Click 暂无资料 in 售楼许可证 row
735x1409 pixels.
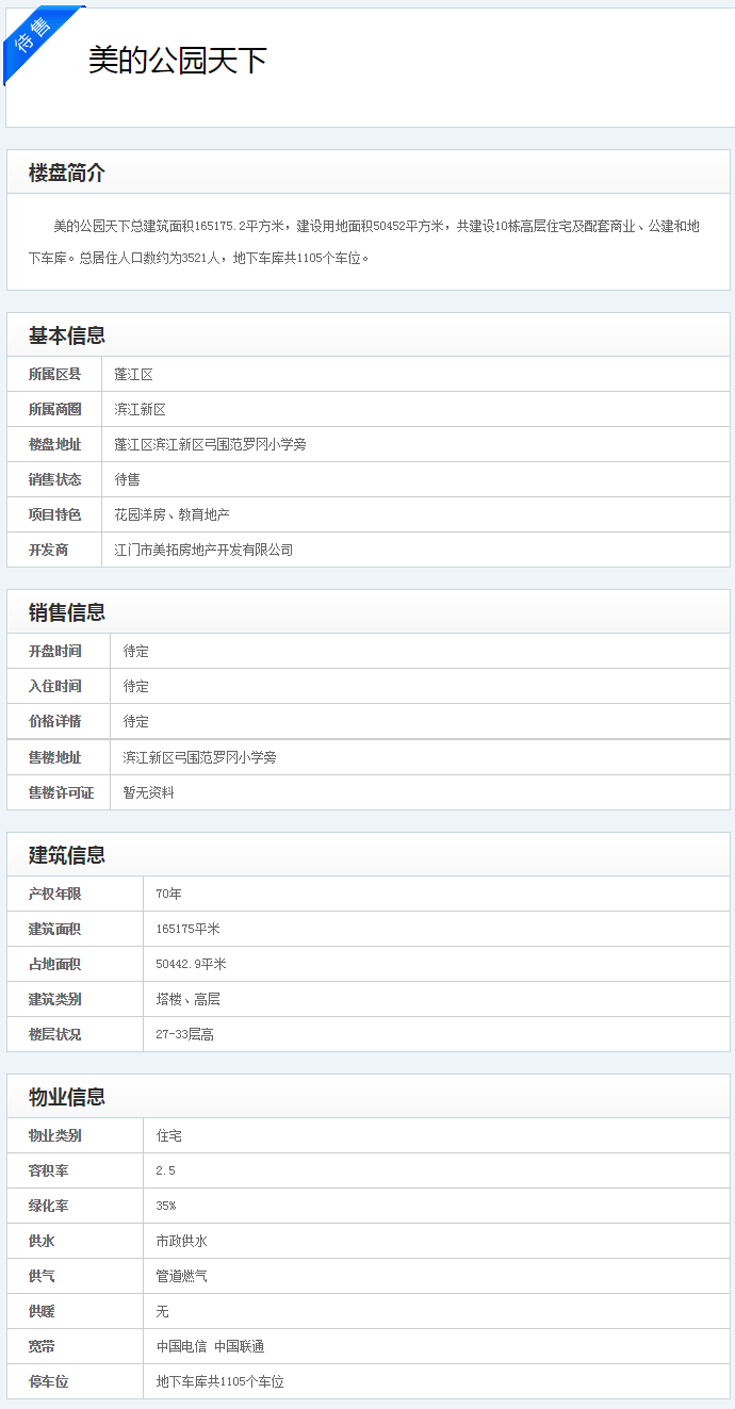149,792
